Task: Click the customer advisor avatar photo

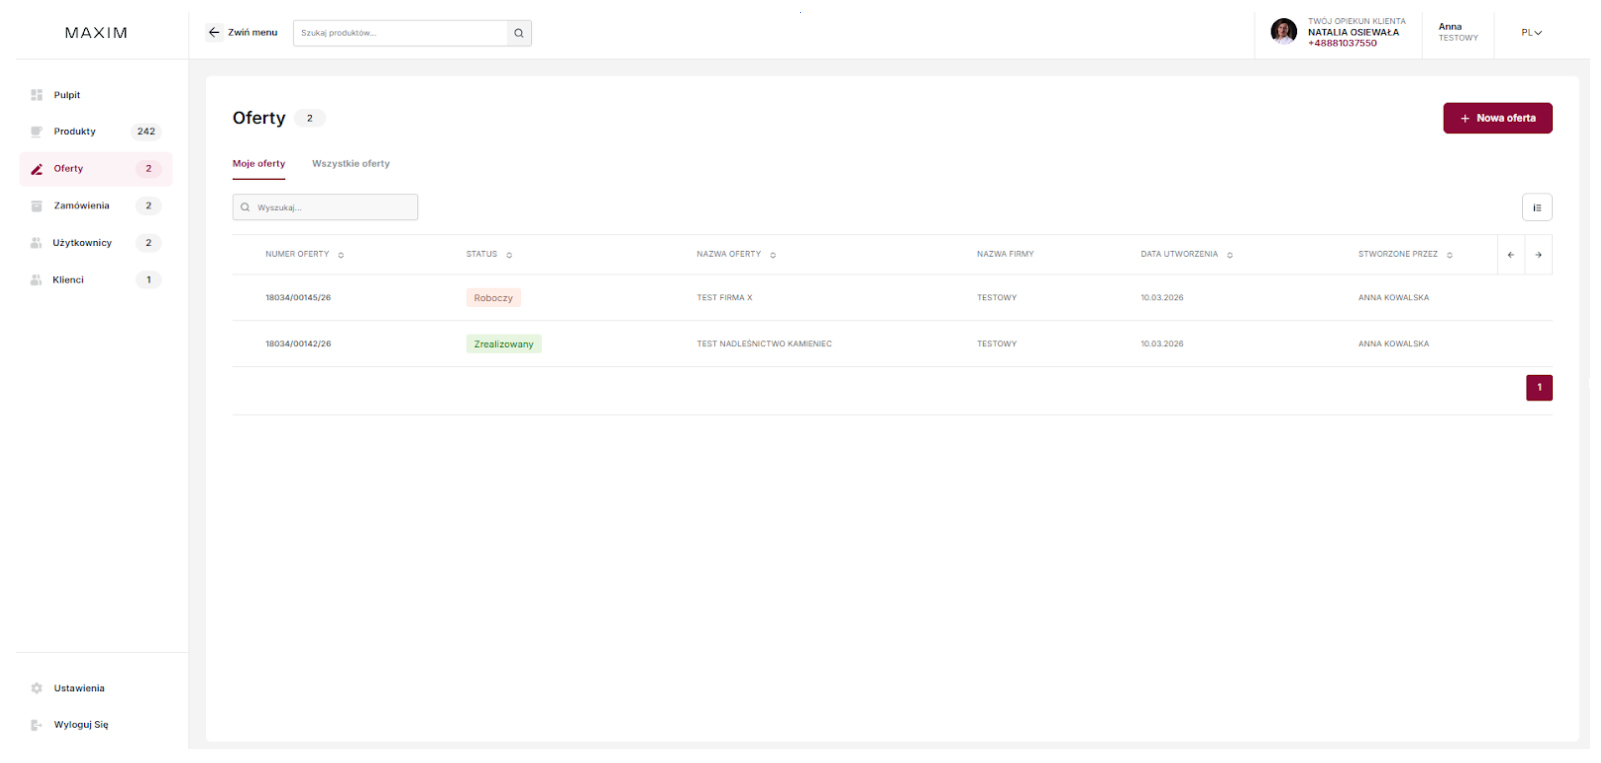Action: coord(1283,32)
